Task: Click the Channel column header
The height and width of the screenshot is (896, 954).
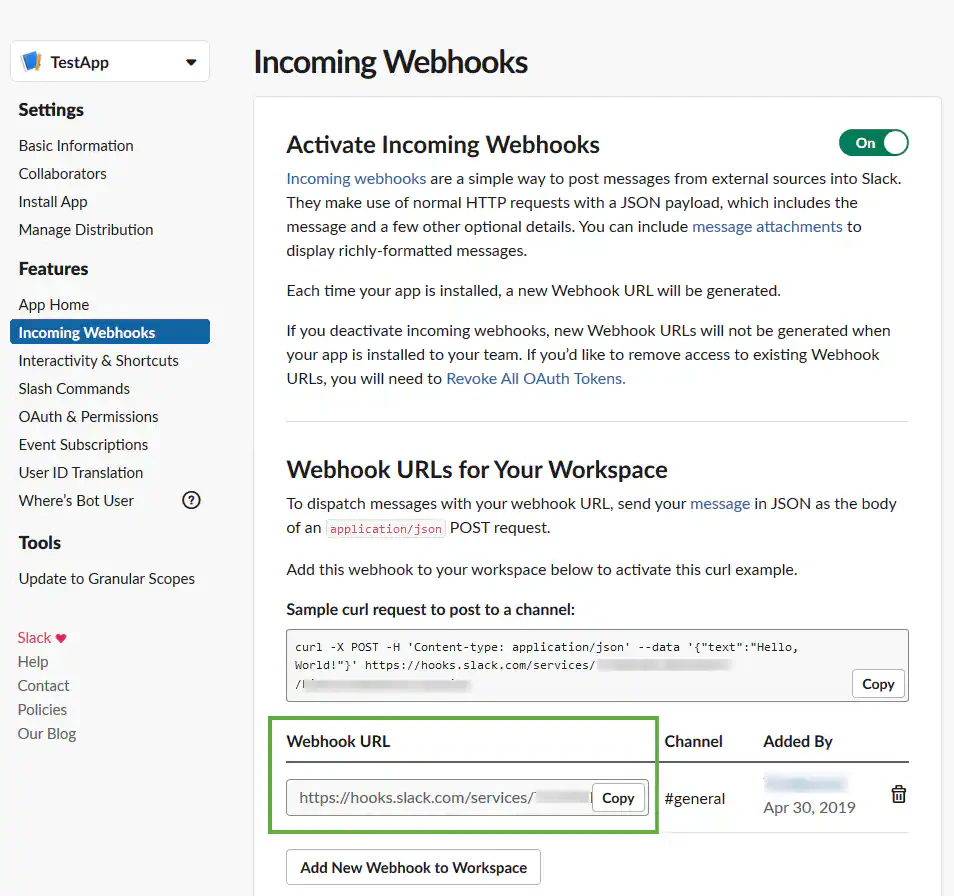Action: [694, 741]
